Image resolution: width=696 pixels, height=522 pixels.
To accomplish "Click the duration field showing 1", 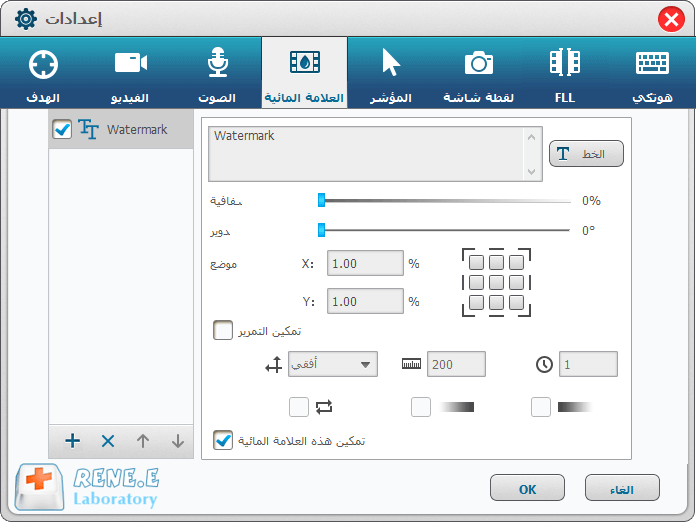I will [588, 364].
